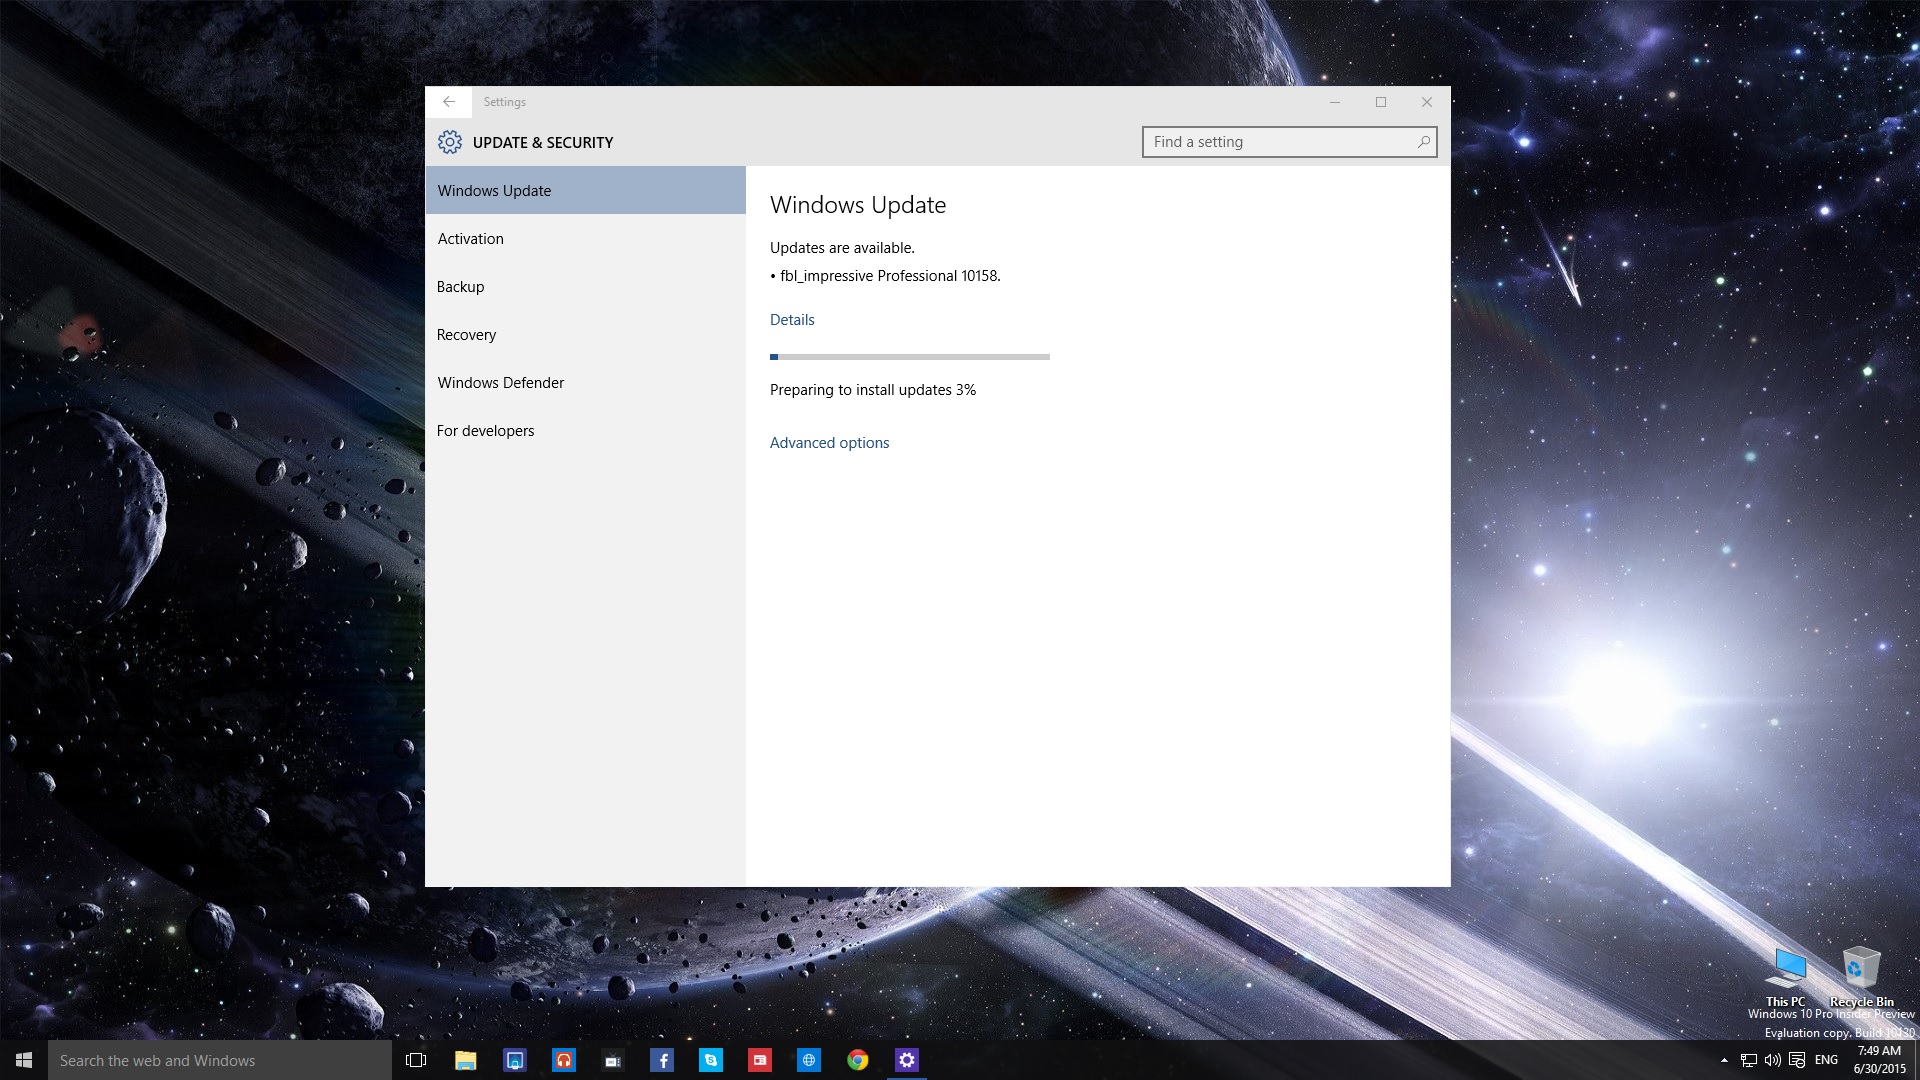Open the Backup section
This screenshot has width=1920, height=1080.
click(585, 286)
